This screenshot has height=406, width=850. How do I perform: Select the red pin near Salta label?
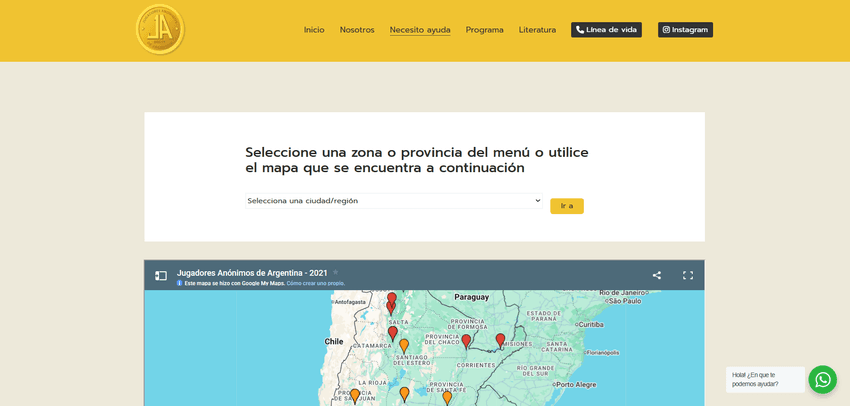pyautogui.click(x=391, y=307)
